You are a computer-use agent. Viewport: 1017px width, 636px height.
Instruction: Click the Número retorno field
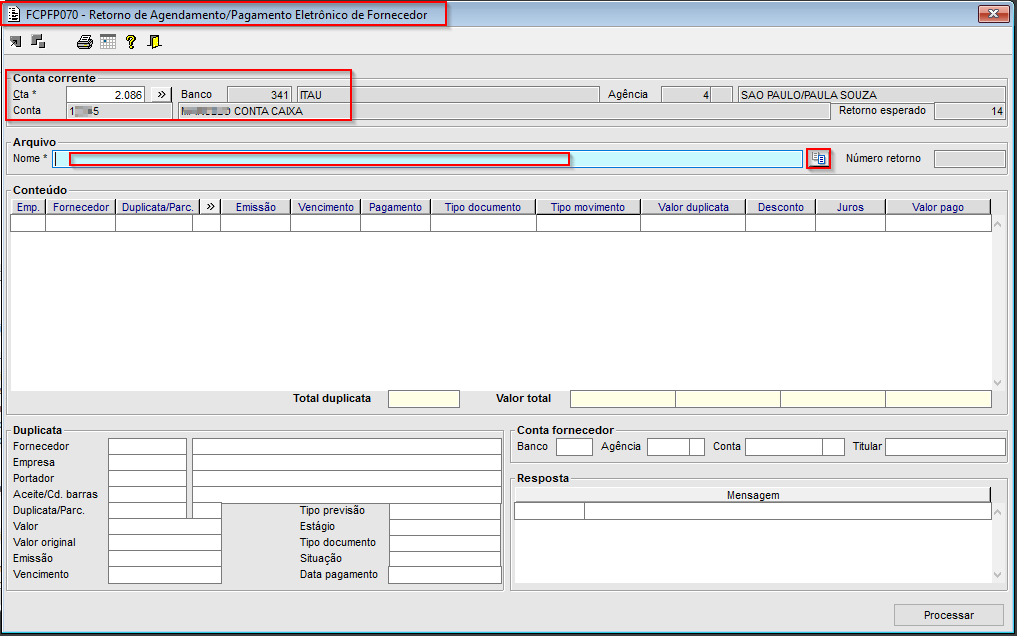click(x=970, y=159)
